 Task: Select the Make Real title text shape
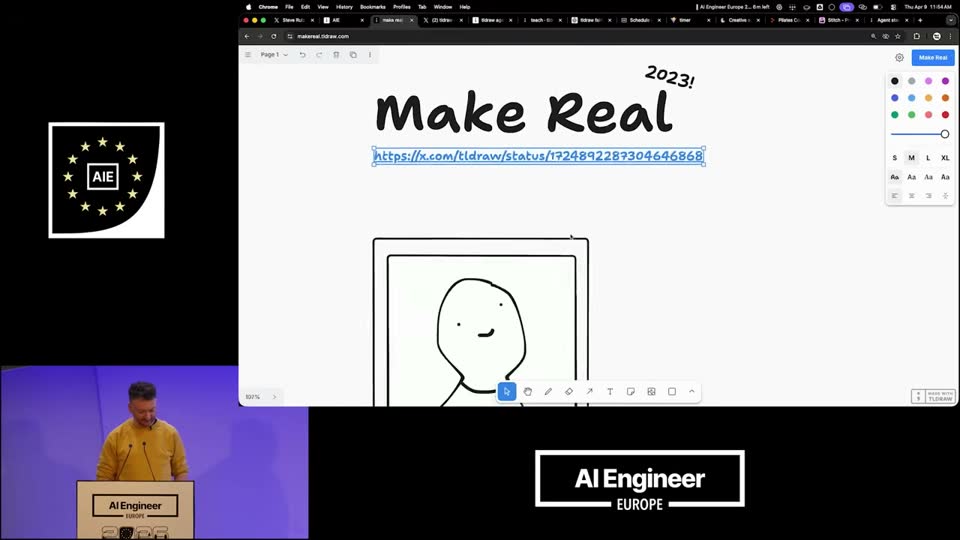(x=524, y=112)
